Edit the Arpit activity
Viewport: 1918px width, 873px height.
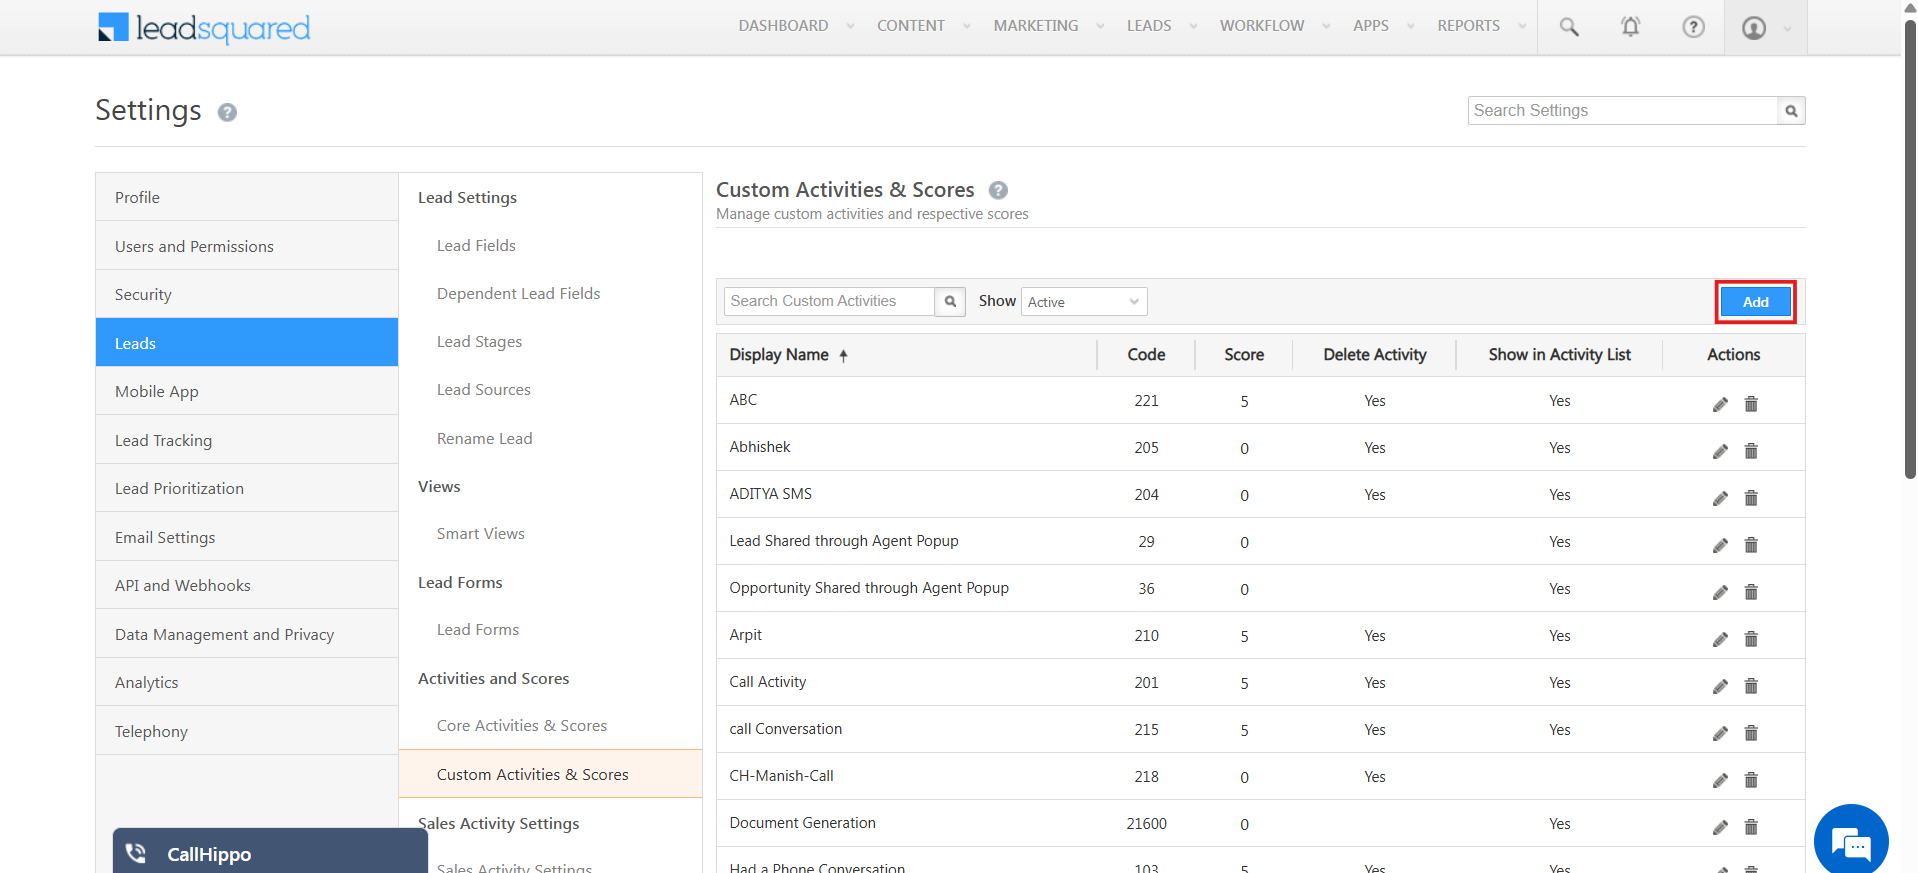coord(1720,639)
